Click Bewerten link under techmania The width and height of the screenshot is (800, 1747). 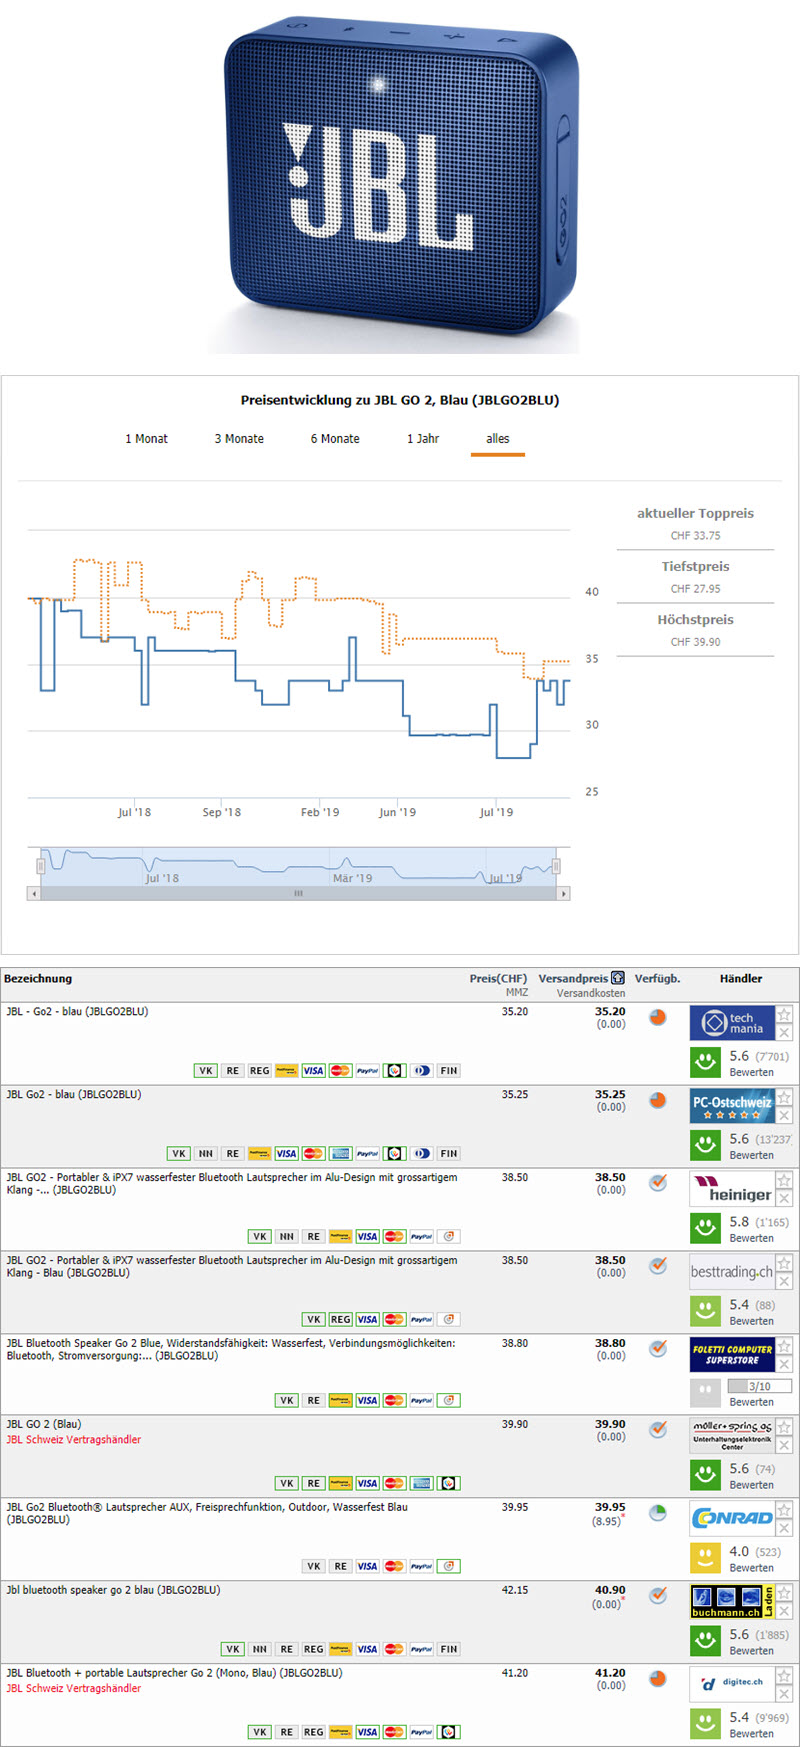[x=751, y=1073]
